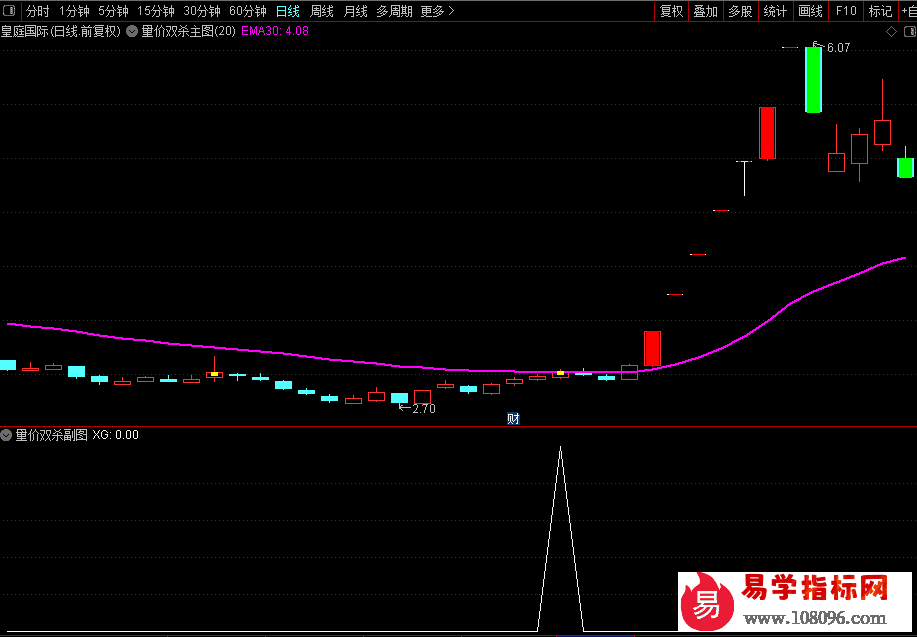The height and width of the screenshot is (637, 917).
Task: Click the EMA30: 4.08 indicator value
Action: tap(274, 32)
